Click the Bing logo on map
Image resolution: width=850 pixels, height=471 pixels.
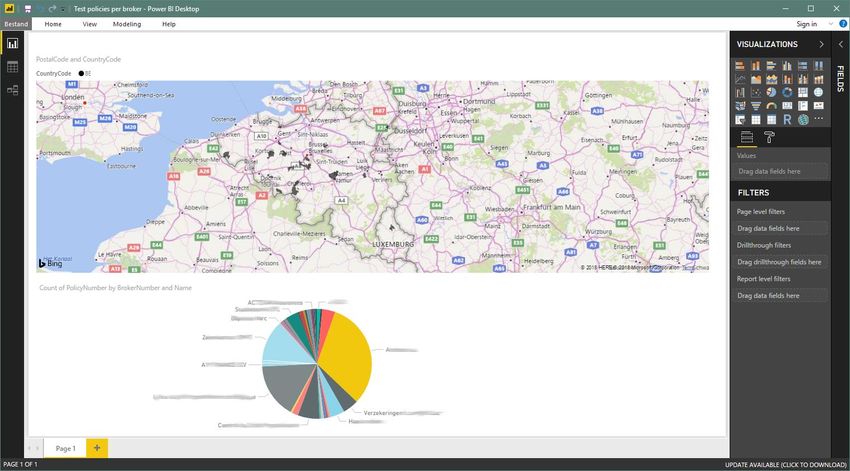(50, 263)
